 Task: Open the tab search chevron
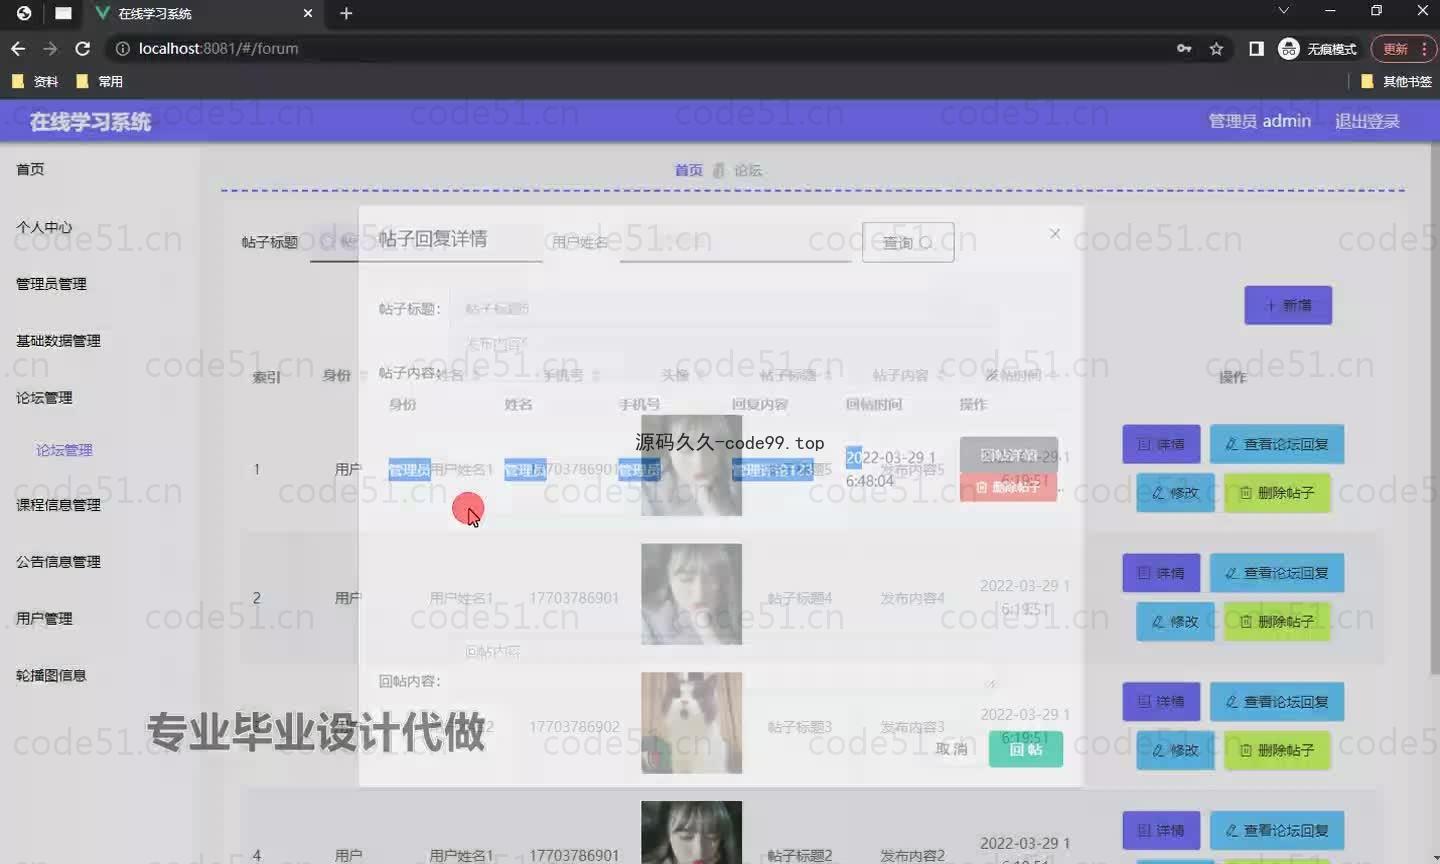[1283, 11]
